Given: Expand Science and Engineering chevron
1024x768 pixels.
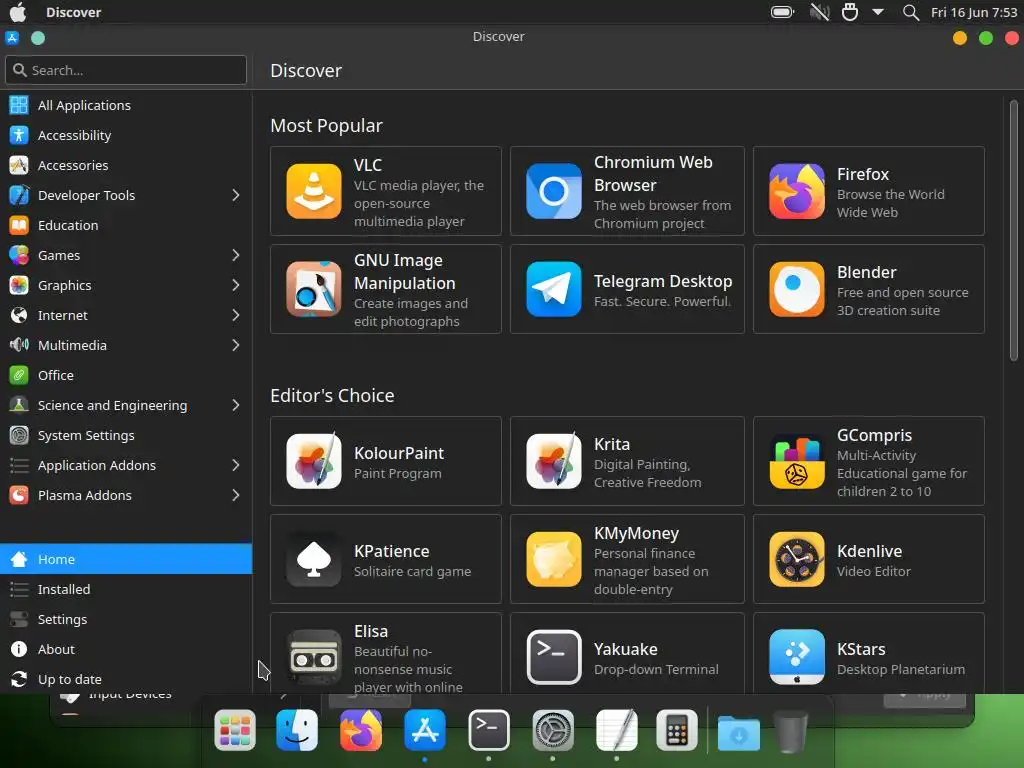Looking at the screenshot, I should click(x=236, y=406).
